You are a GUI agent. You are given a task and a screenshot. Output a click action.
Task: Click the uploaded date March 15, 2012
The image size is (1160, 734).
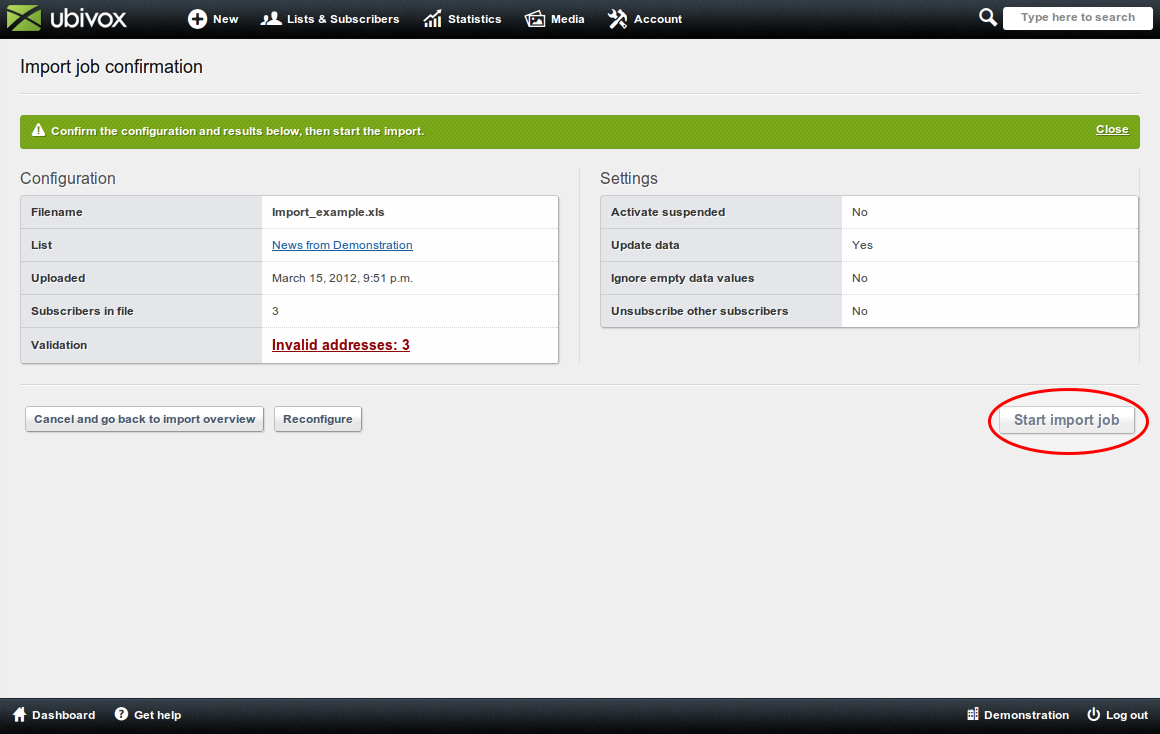[342, 278]
